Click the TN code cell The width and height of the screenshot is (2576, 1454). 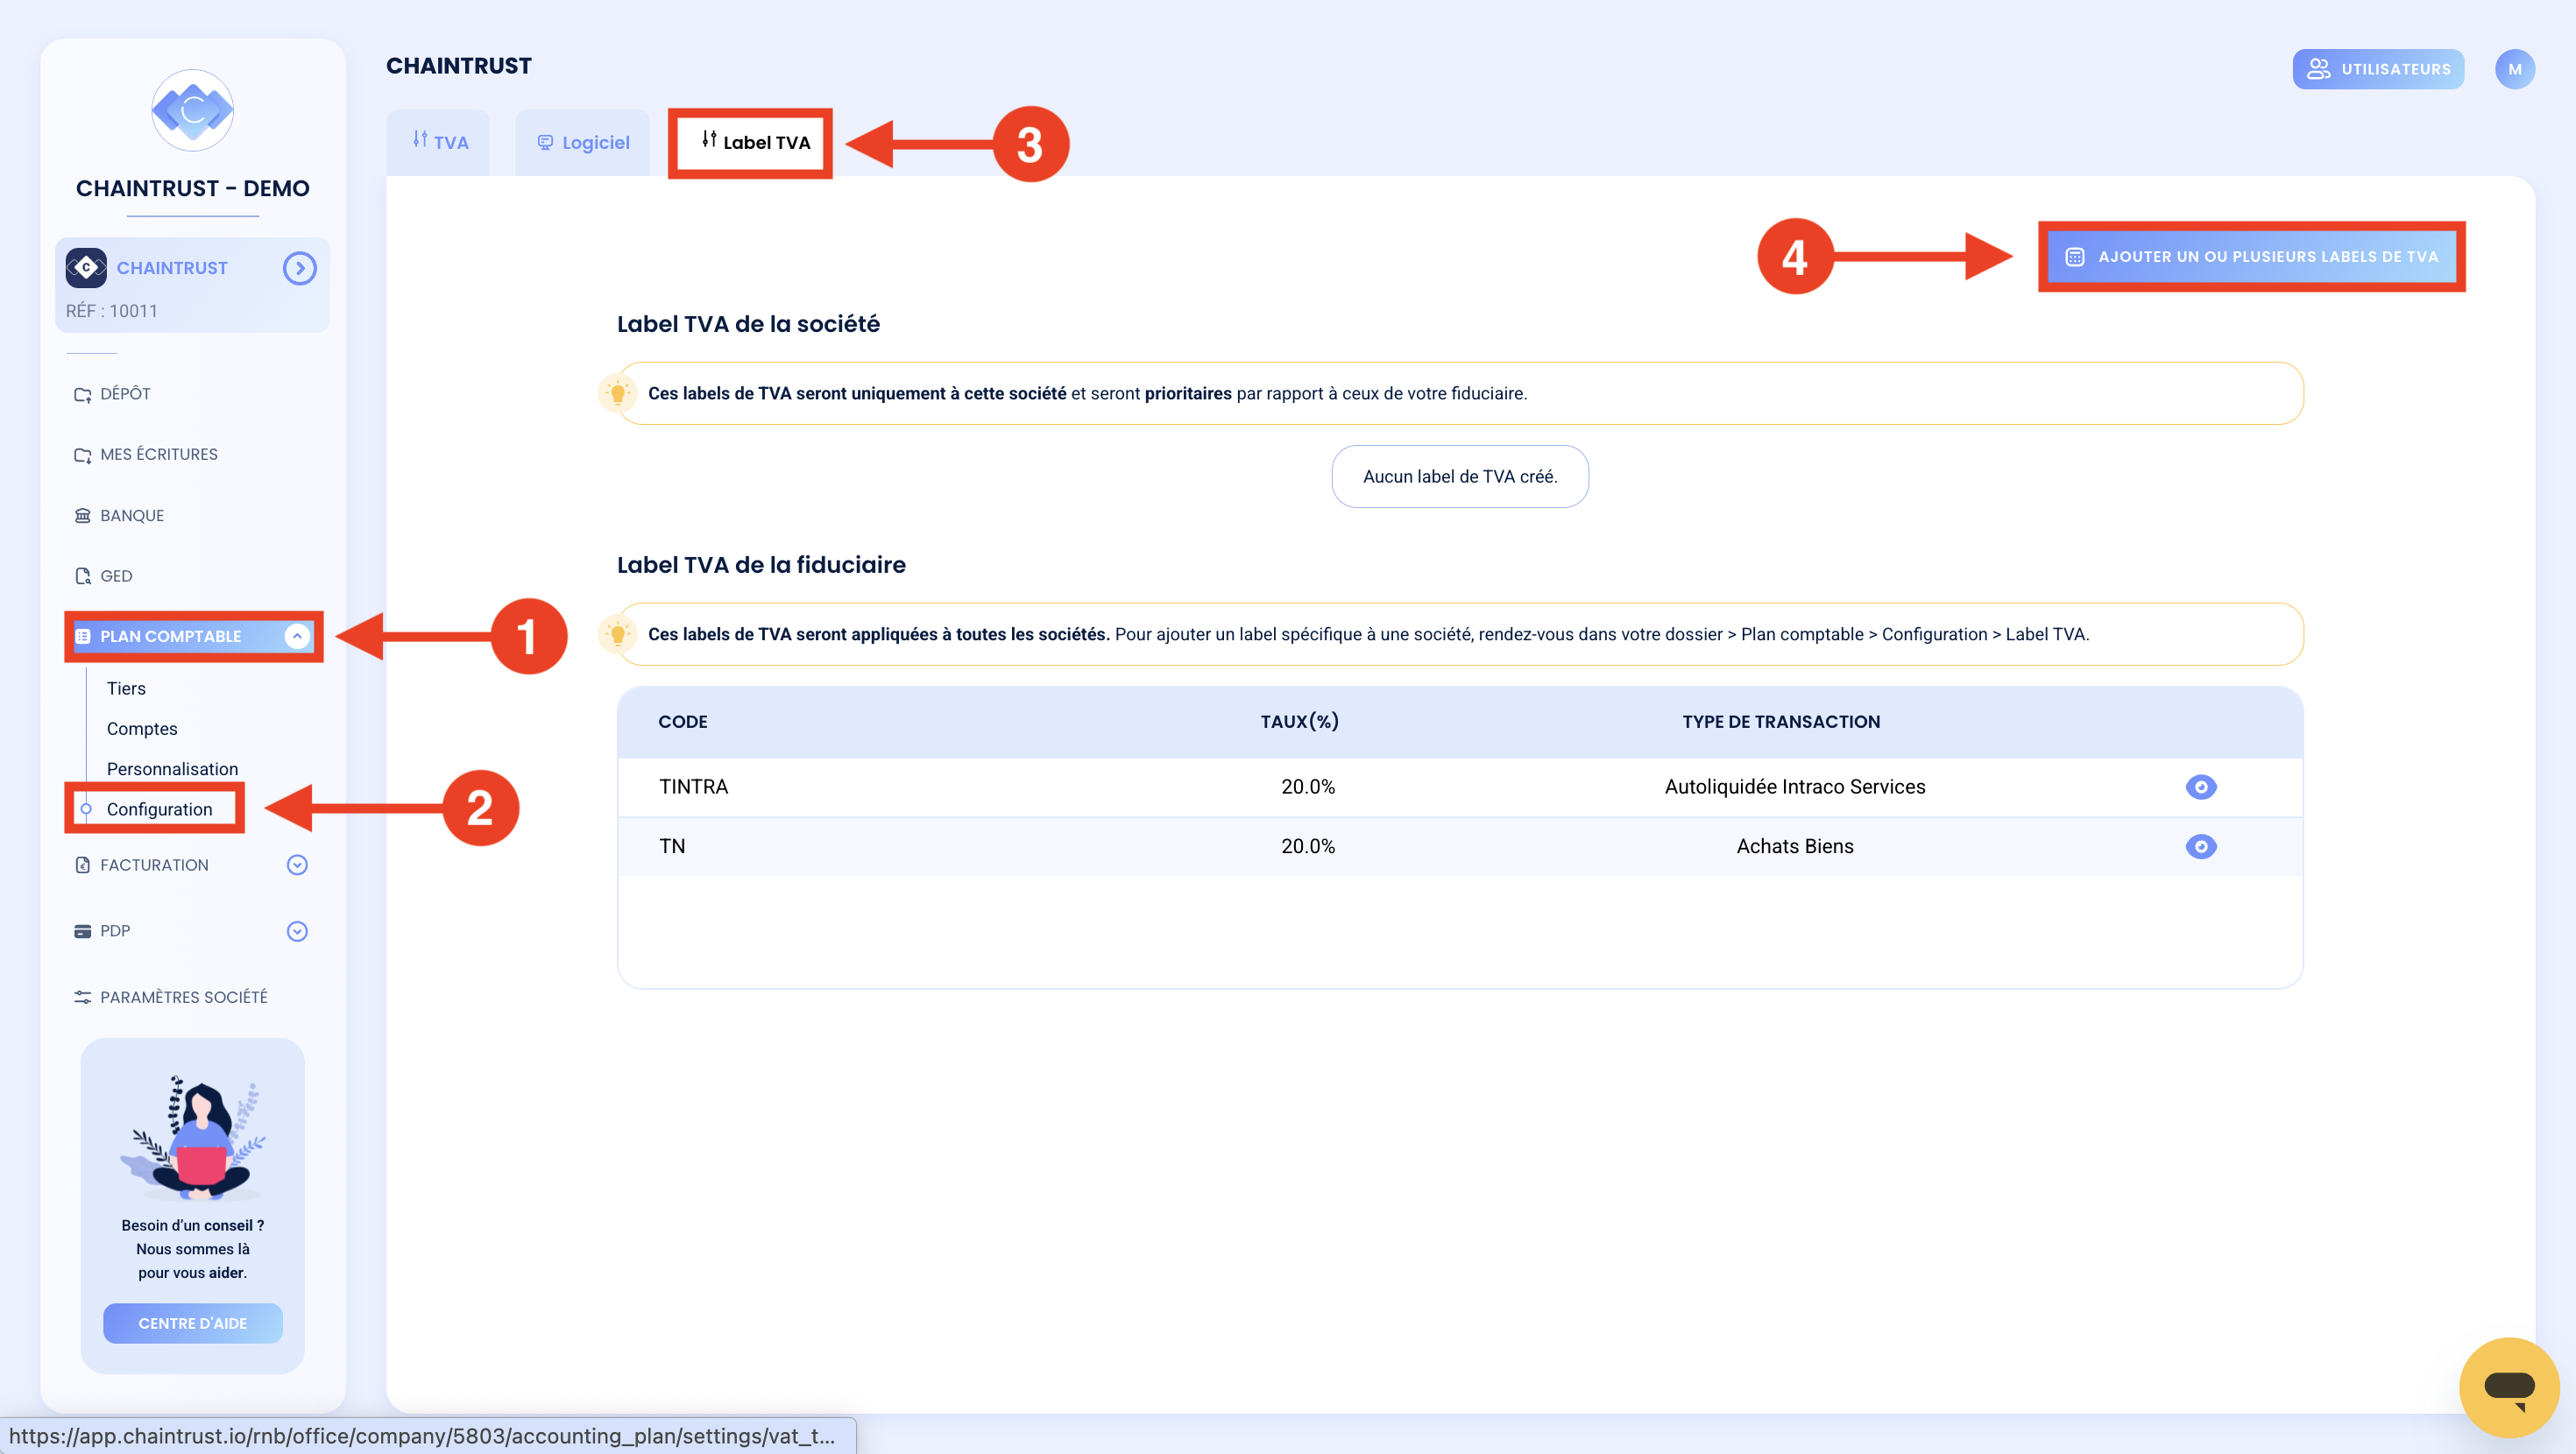coord(672,846)
